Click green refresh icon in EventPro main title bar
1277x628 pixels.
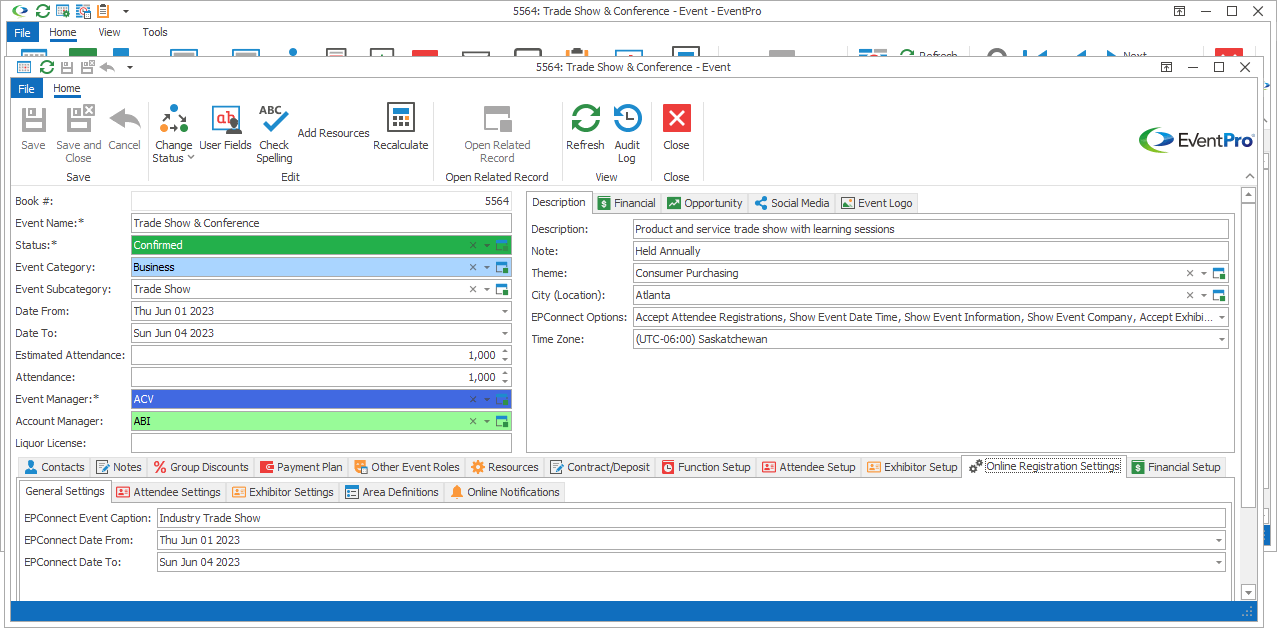click(42, 11)
